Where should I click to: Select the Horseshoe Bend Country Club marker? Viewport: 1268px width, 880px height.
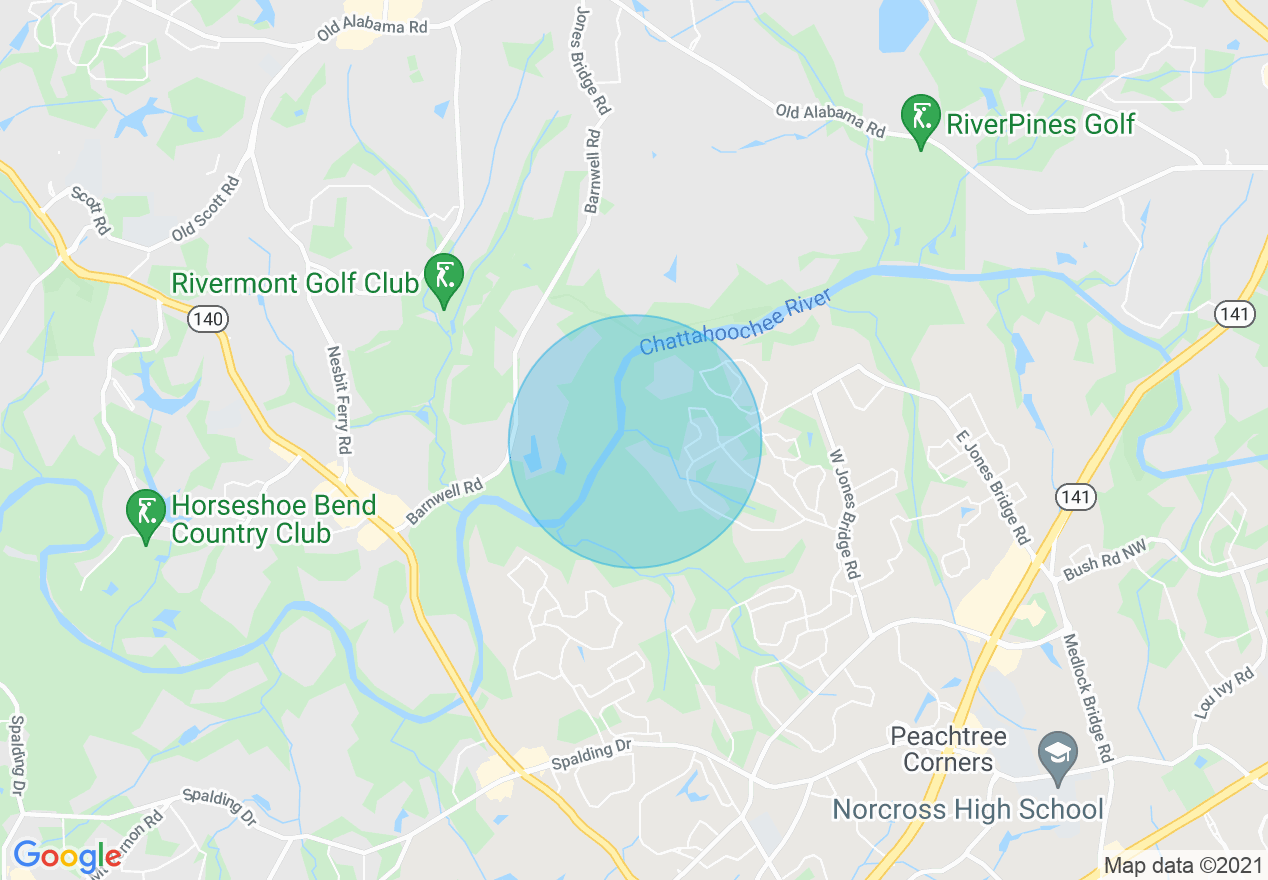pos(146,515)
